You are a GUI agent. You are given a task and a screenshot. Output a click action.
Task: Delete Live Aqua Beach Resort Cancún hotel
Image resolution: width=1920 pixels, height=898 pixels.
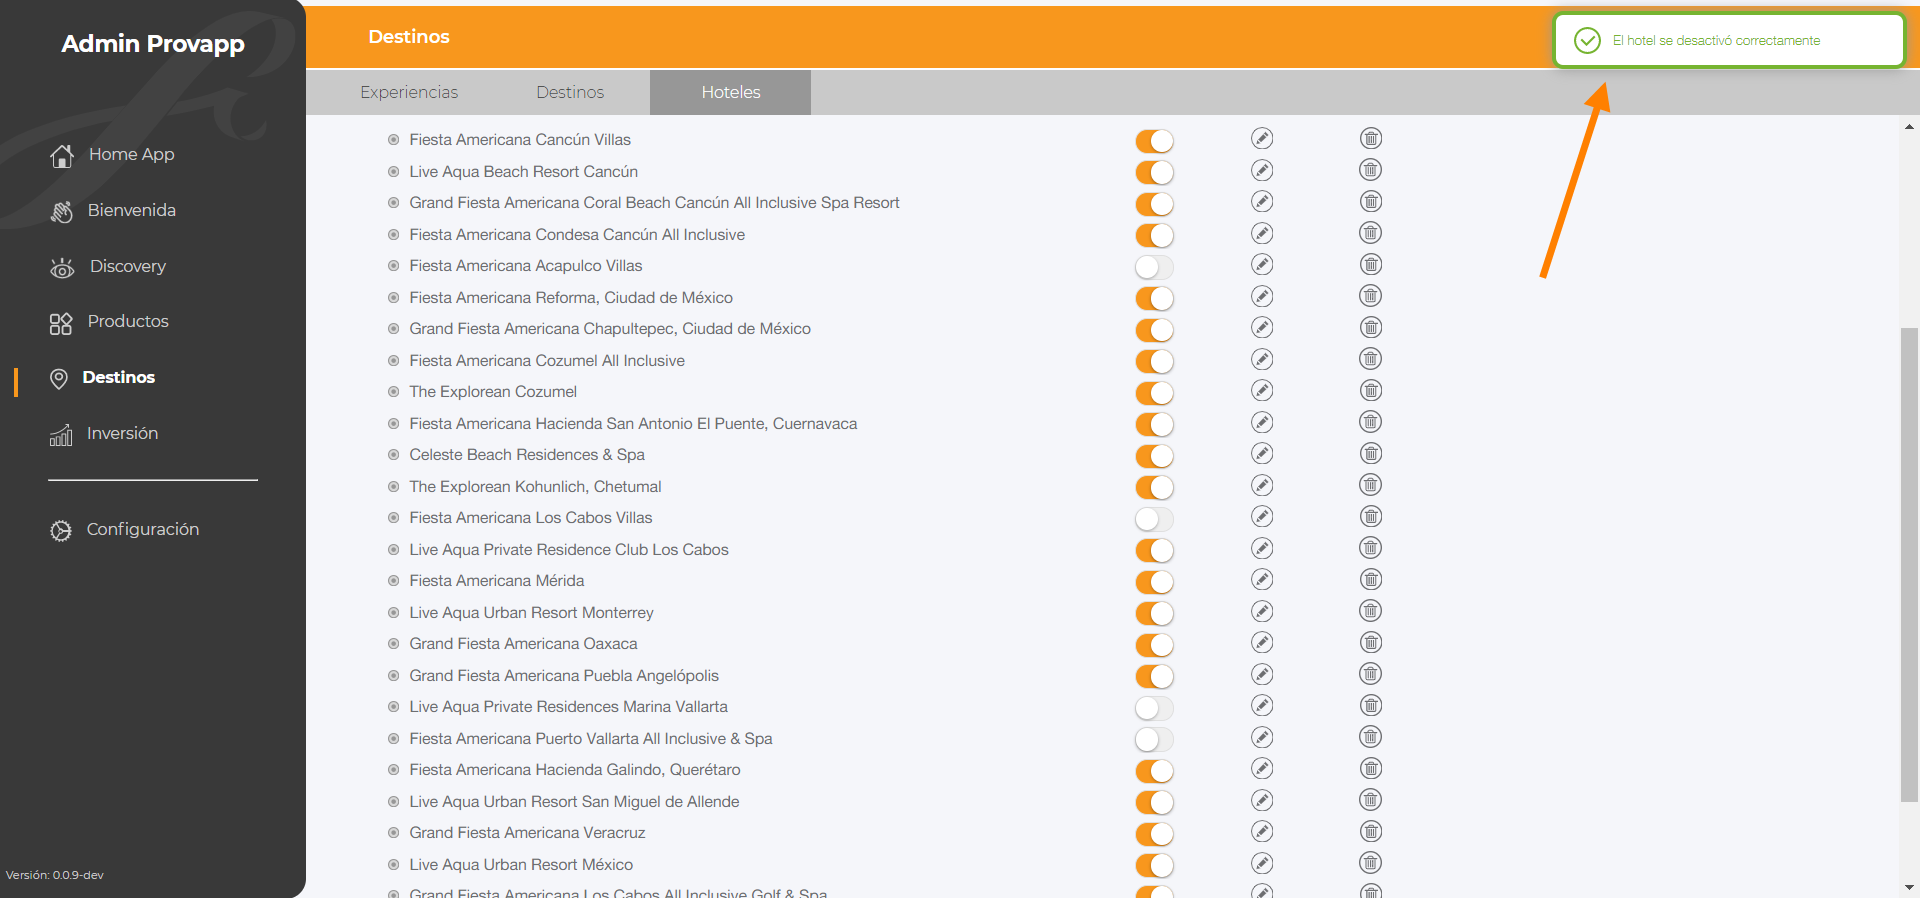coord(1371,170)
